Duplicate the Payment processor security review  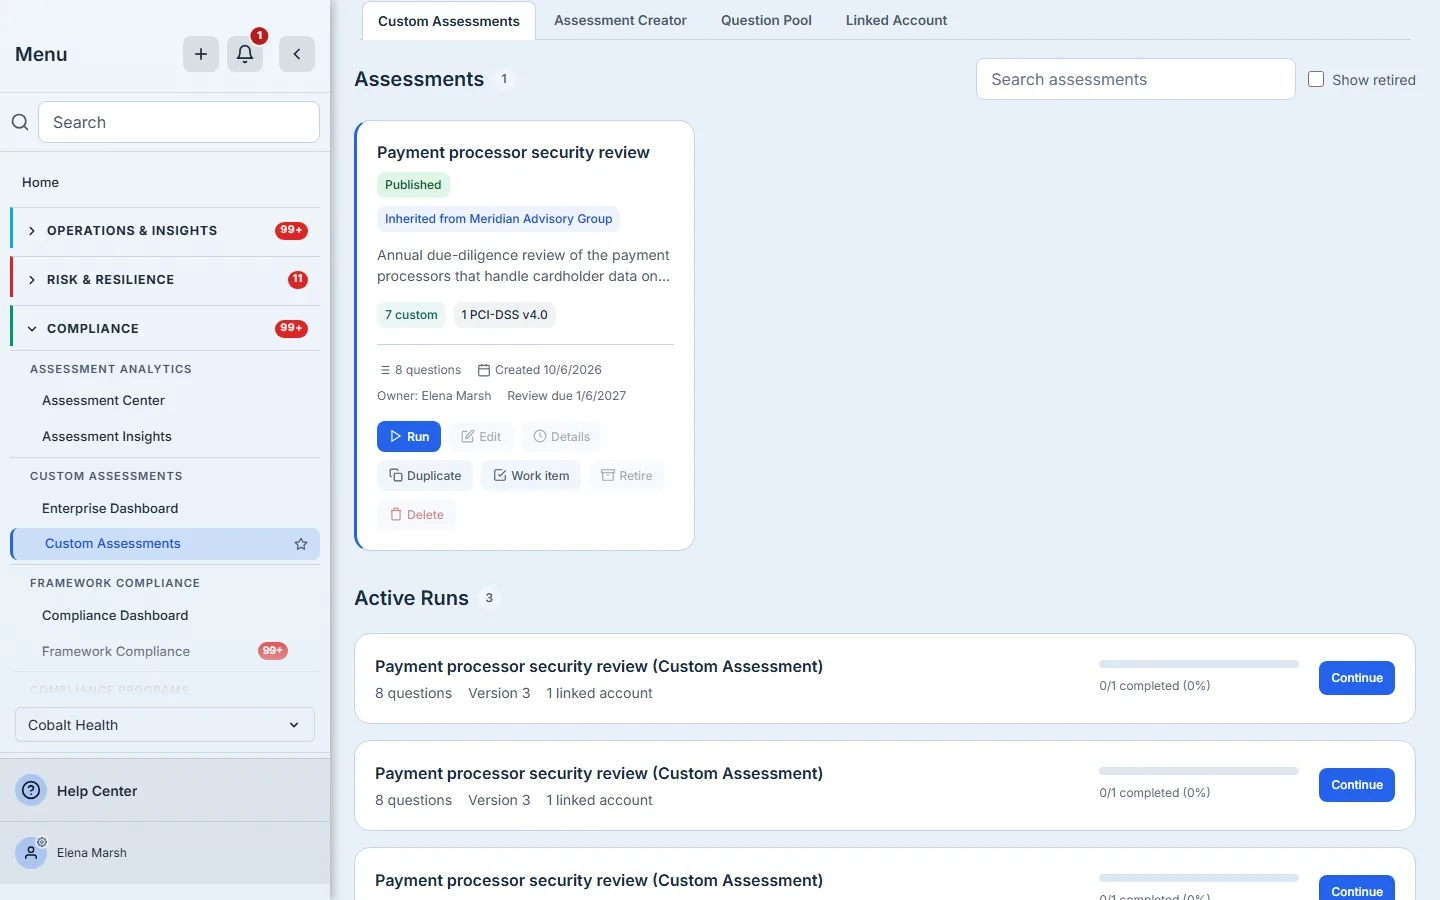click(x=425, y=476)
